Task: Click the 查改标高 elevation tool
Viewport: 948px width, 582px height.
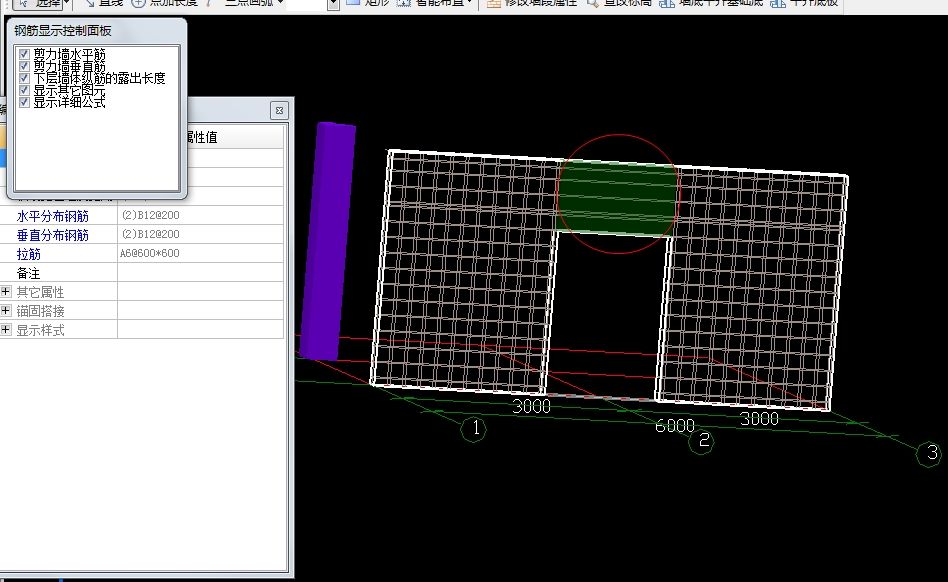Action: [x=619, y=3]
